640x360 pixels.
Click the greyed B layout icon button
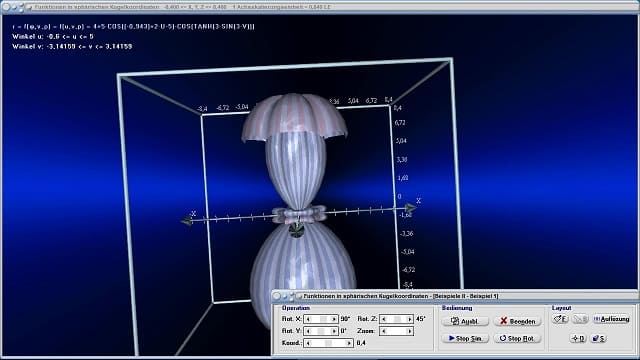coord(580,319)
